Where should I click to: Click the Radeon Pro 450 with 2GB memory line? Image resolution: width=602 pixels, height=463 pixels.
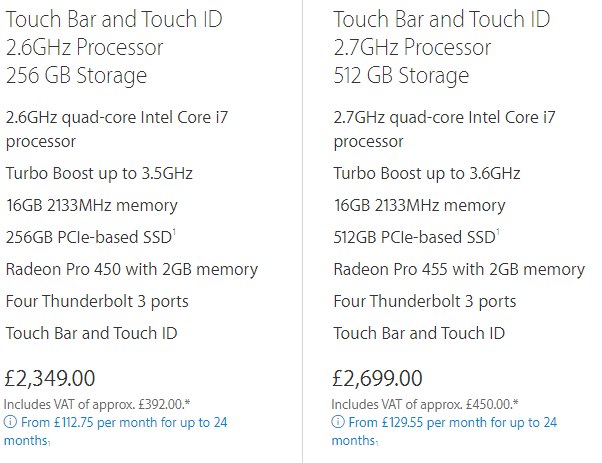point(132,269)
